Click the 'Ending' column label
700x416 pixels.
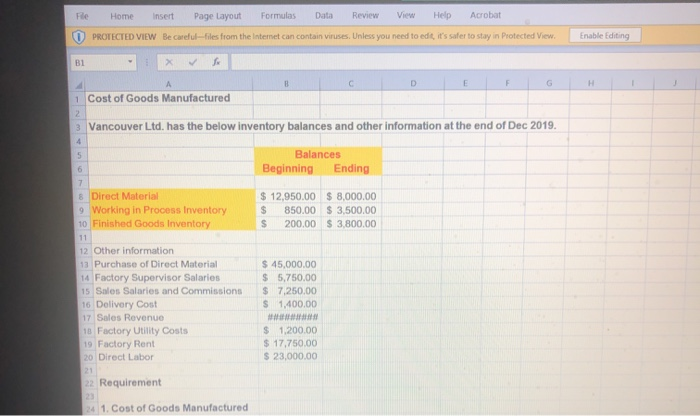[351, 168]
